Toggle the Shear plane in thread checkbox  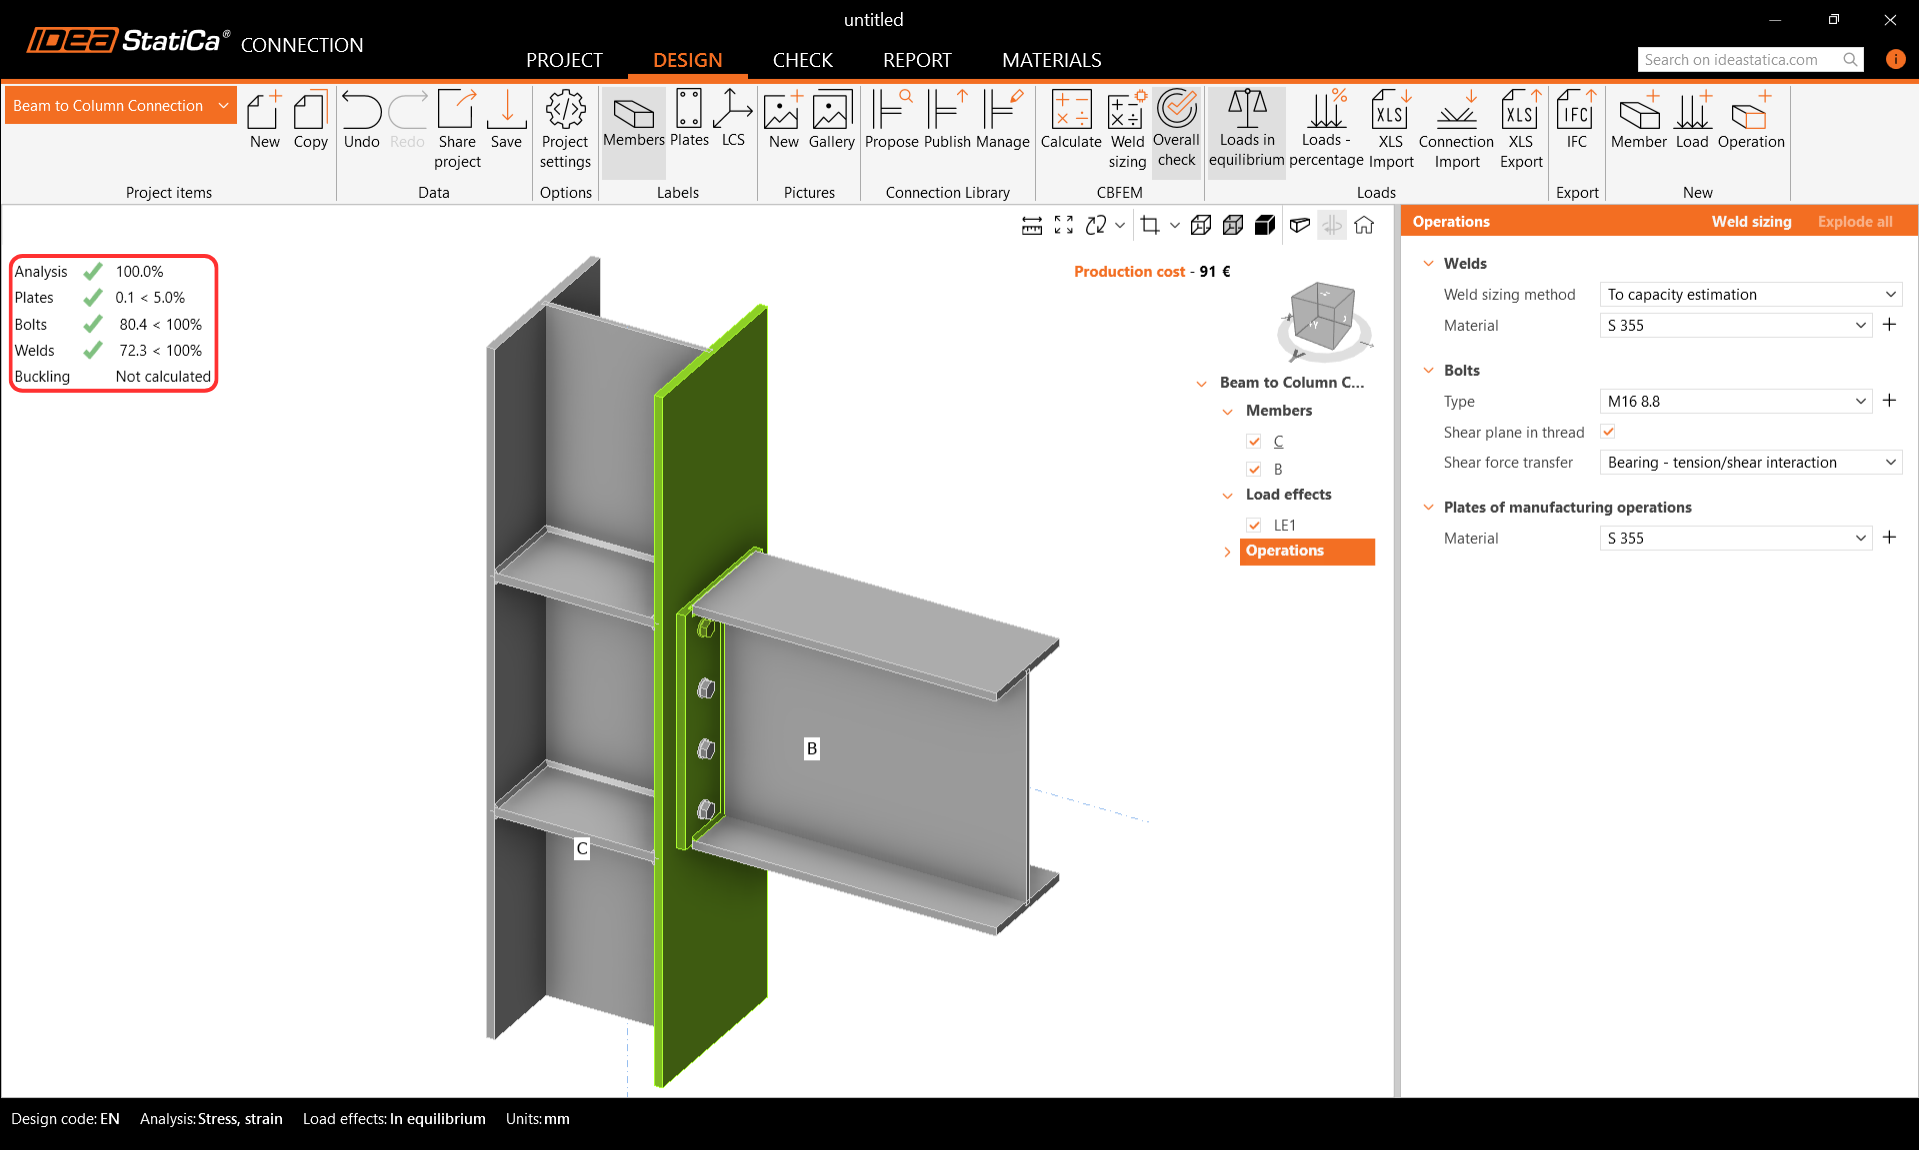click(1608, 432)
